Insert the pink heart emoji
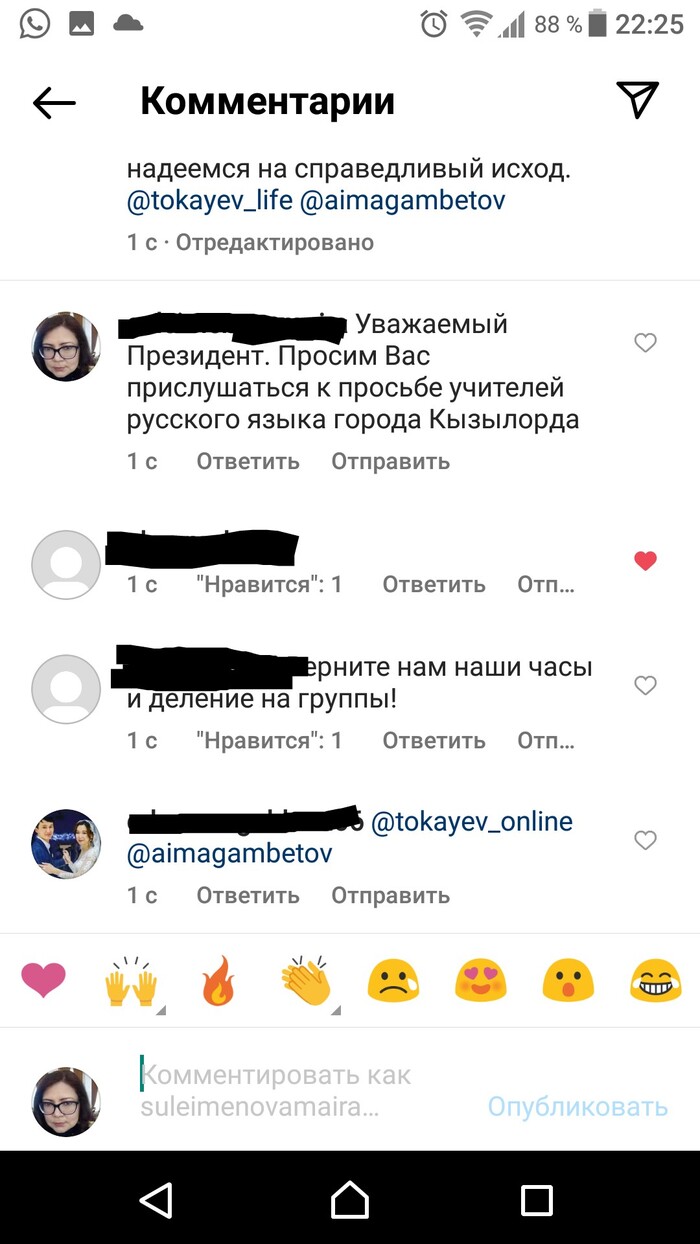The height and width of the screenshot is (1244, 700). pos(43,981)
